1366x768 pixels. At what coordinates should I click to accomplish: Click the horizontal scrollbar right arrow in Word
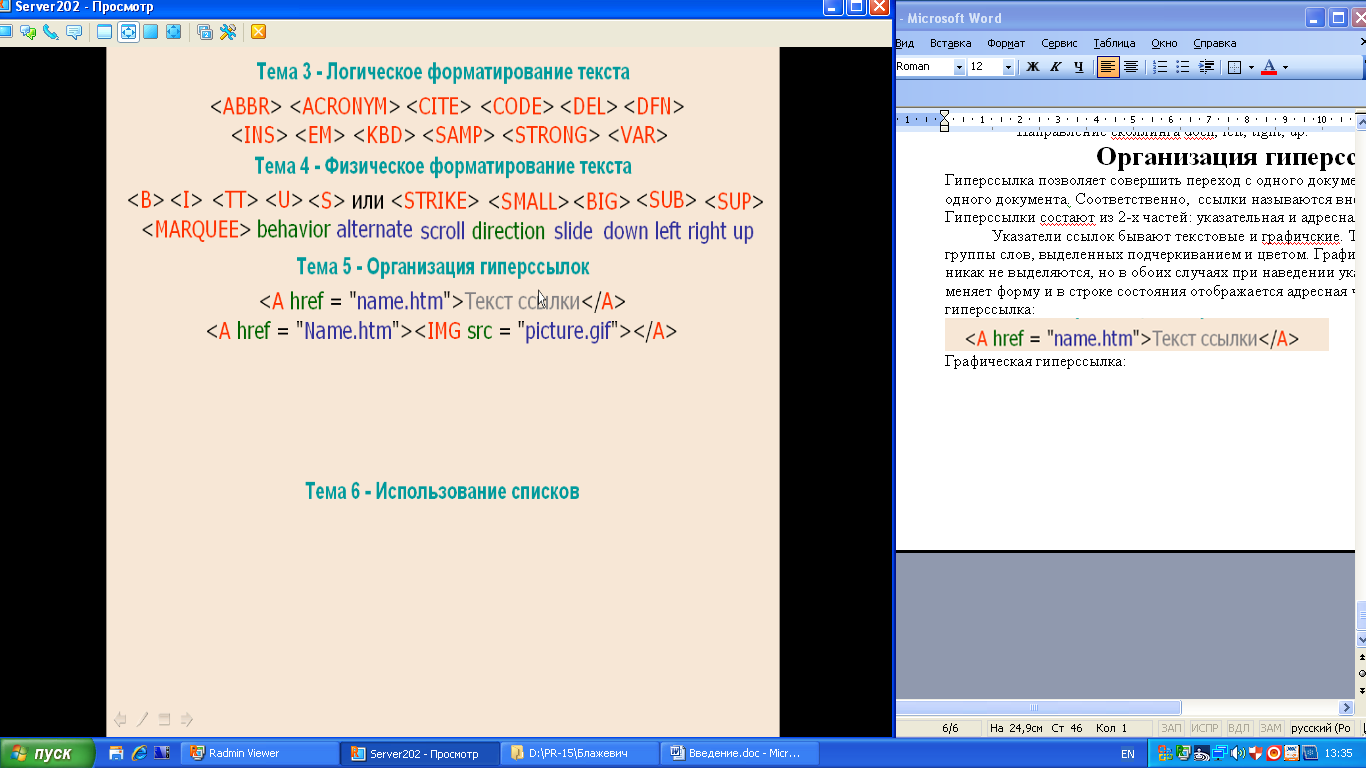[x=1348, y=707]
